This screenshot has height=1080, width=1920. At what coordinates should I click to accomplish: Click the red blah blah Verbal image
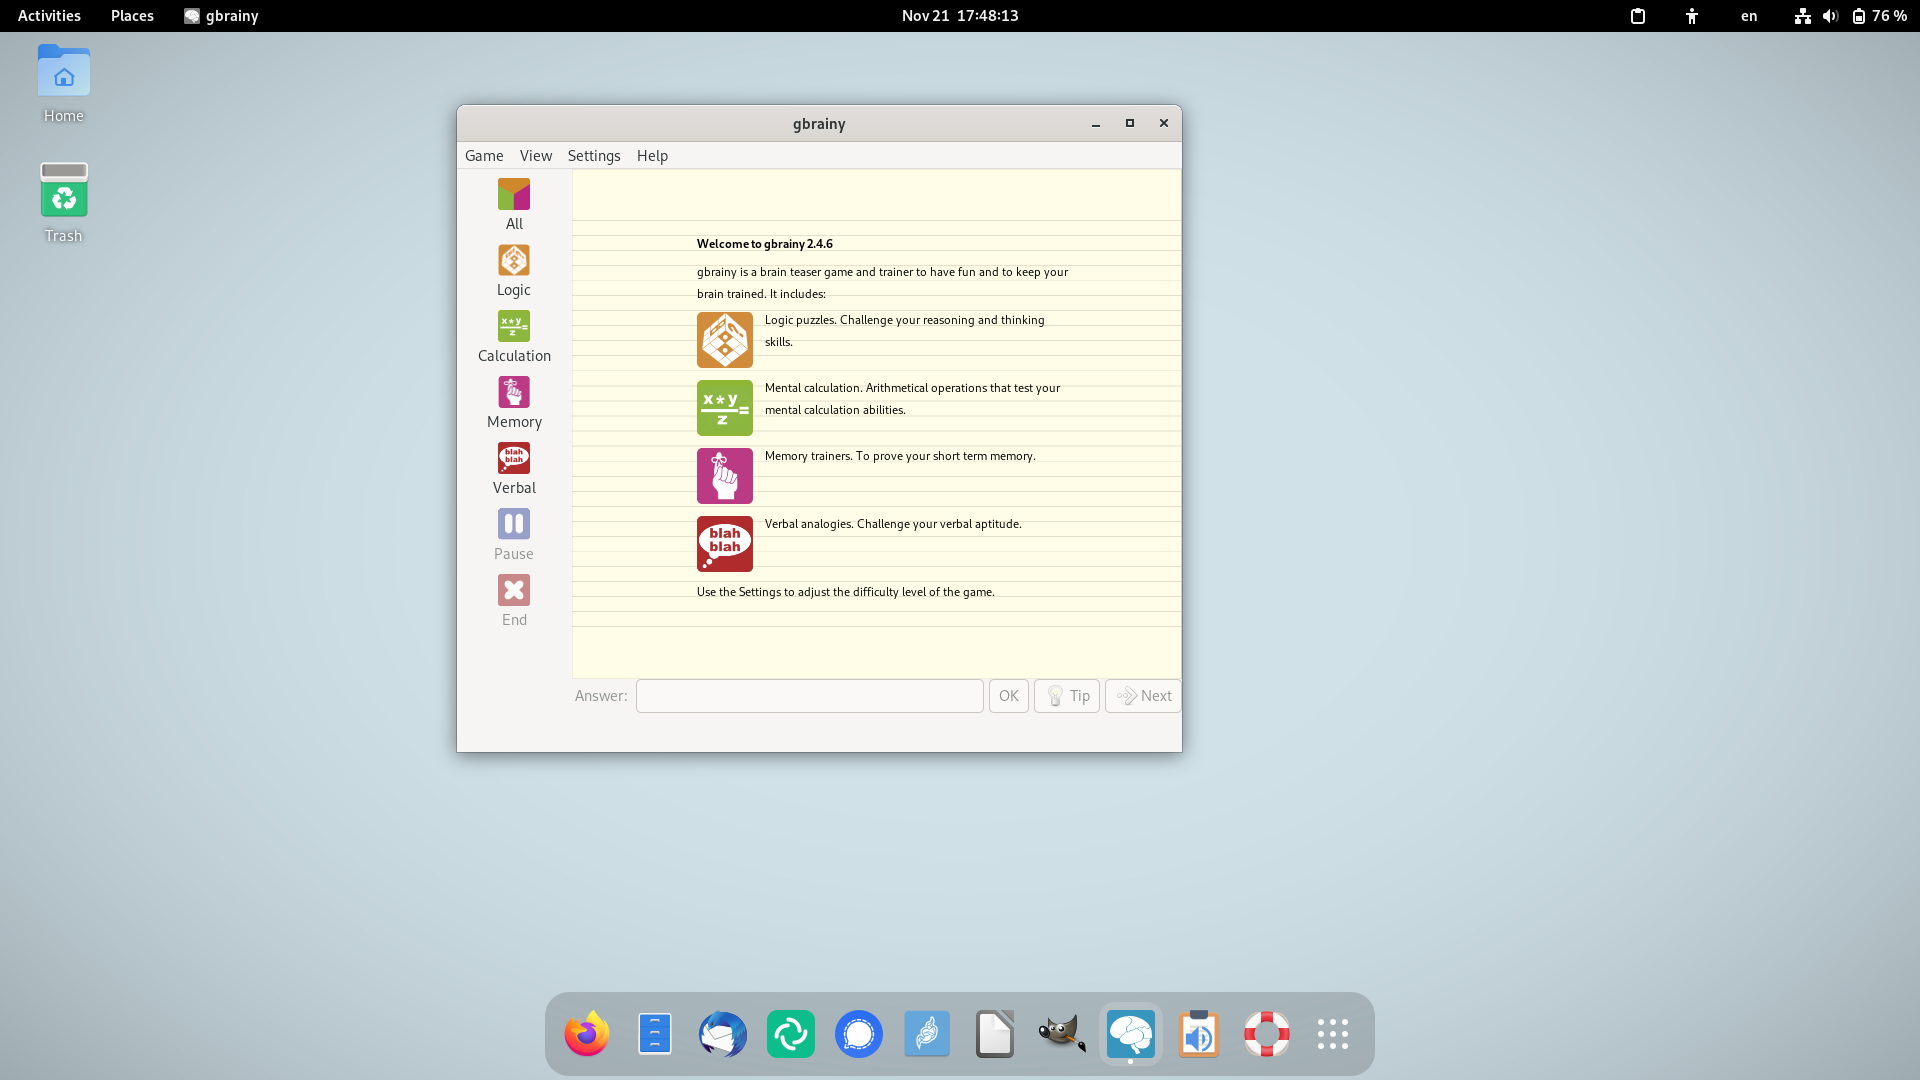click(x=725, y=544)
